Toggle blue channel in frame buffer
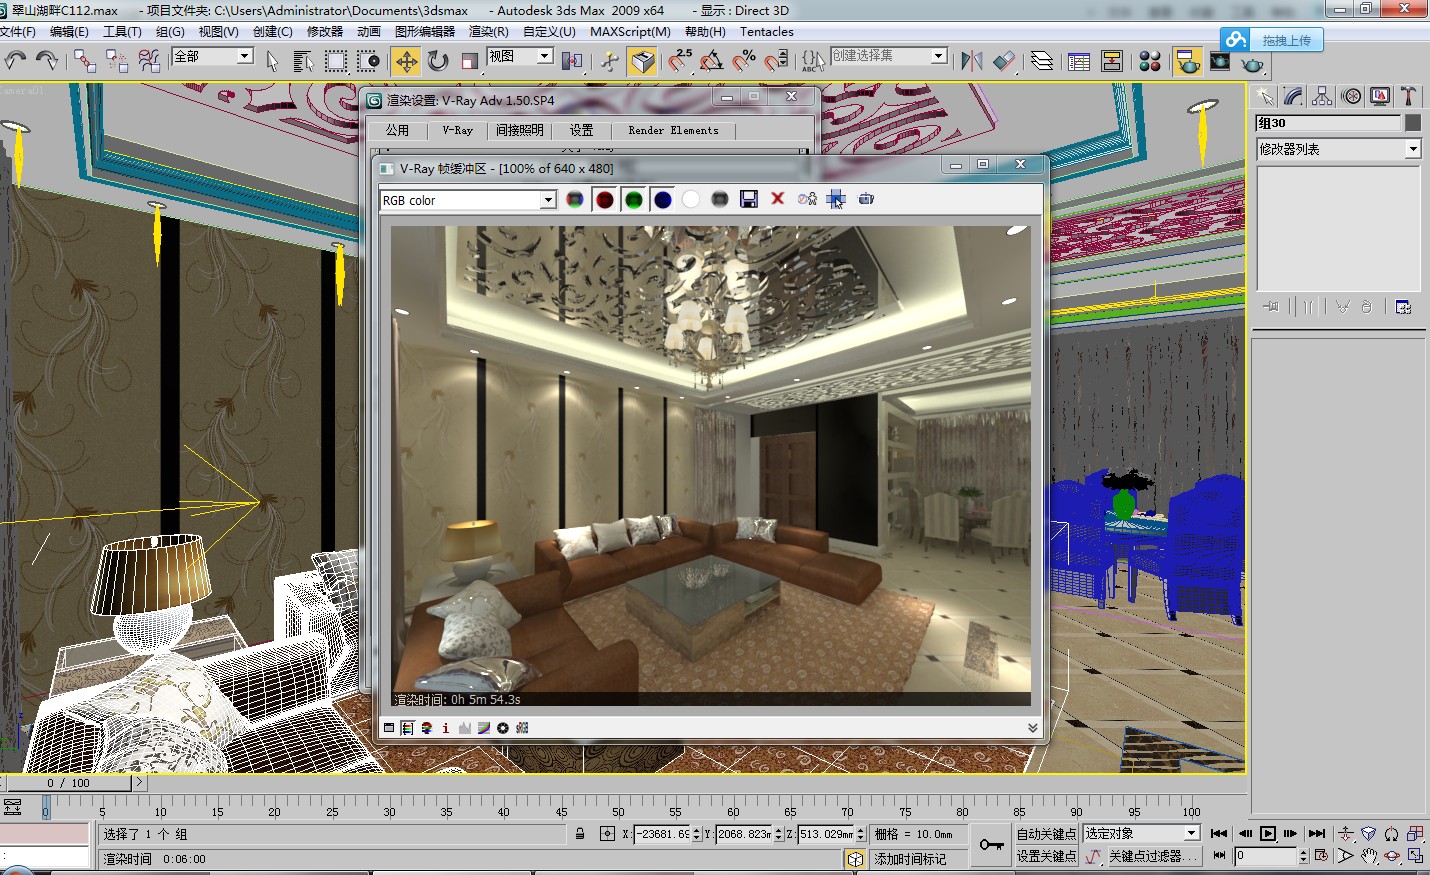This screenshot has width=1430, height=875. coord(662,199)
